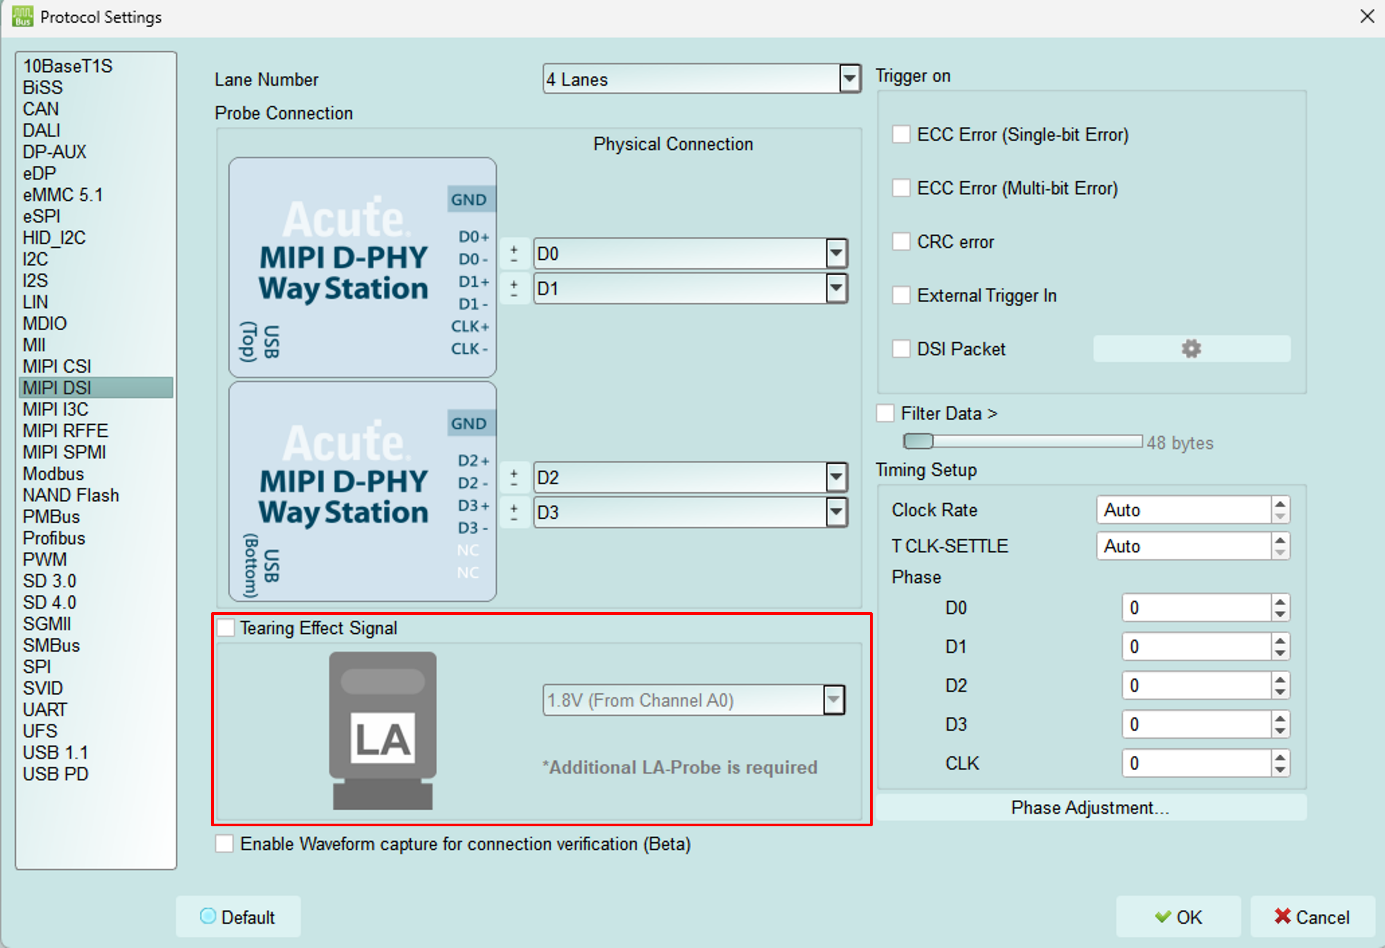Image resolution: width=1385 pixels, height=948 pixels.
Task: Click the D0 phase value field
Action: coord(1197,608)
